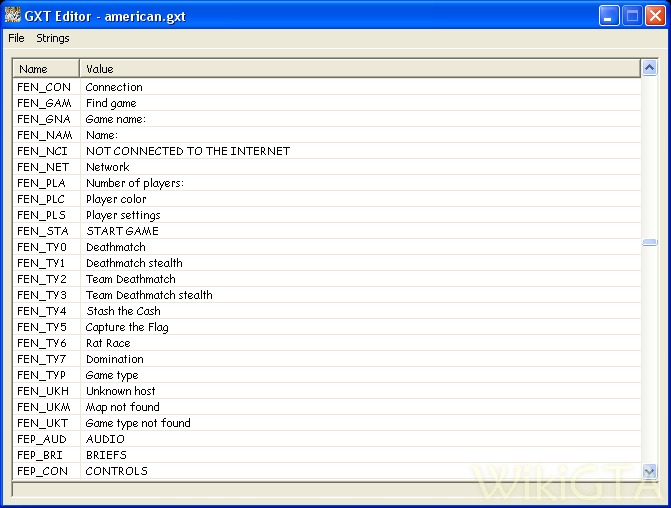Select the 'BRIEFS' value cell

(x=106, y=455)
